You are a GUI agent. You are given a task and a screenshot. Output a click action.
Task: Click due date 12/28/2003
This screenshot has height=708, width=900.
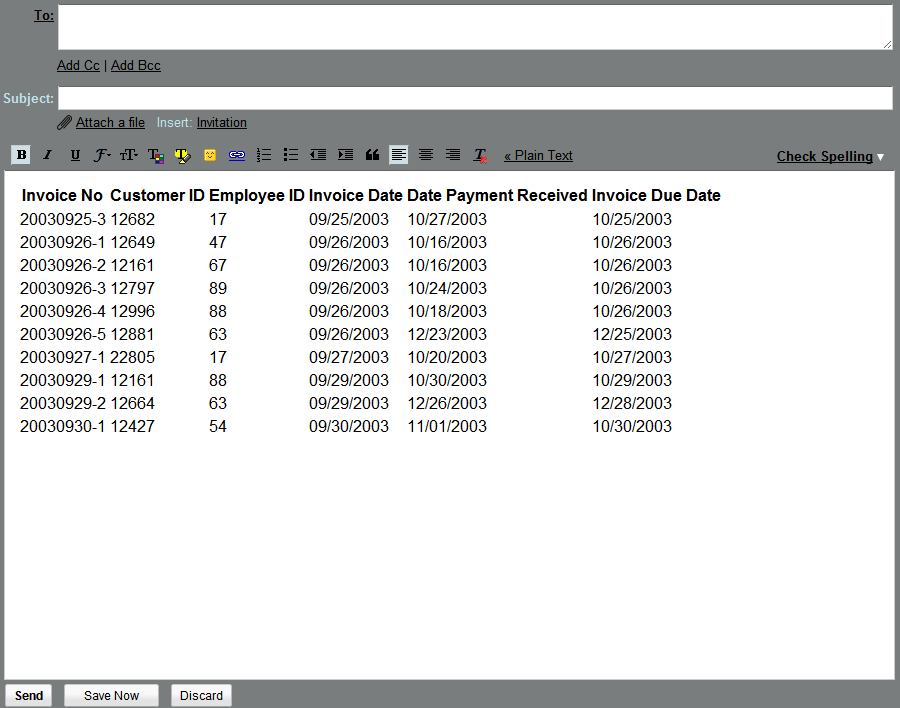coord(632,403)
